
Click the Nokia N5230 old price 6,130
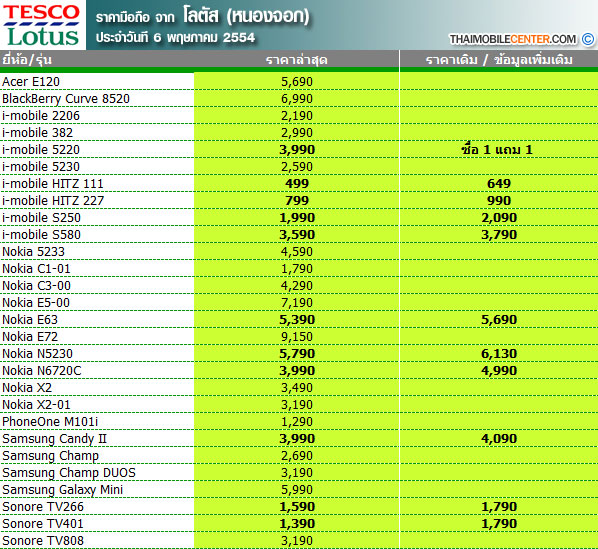(499, 354)
